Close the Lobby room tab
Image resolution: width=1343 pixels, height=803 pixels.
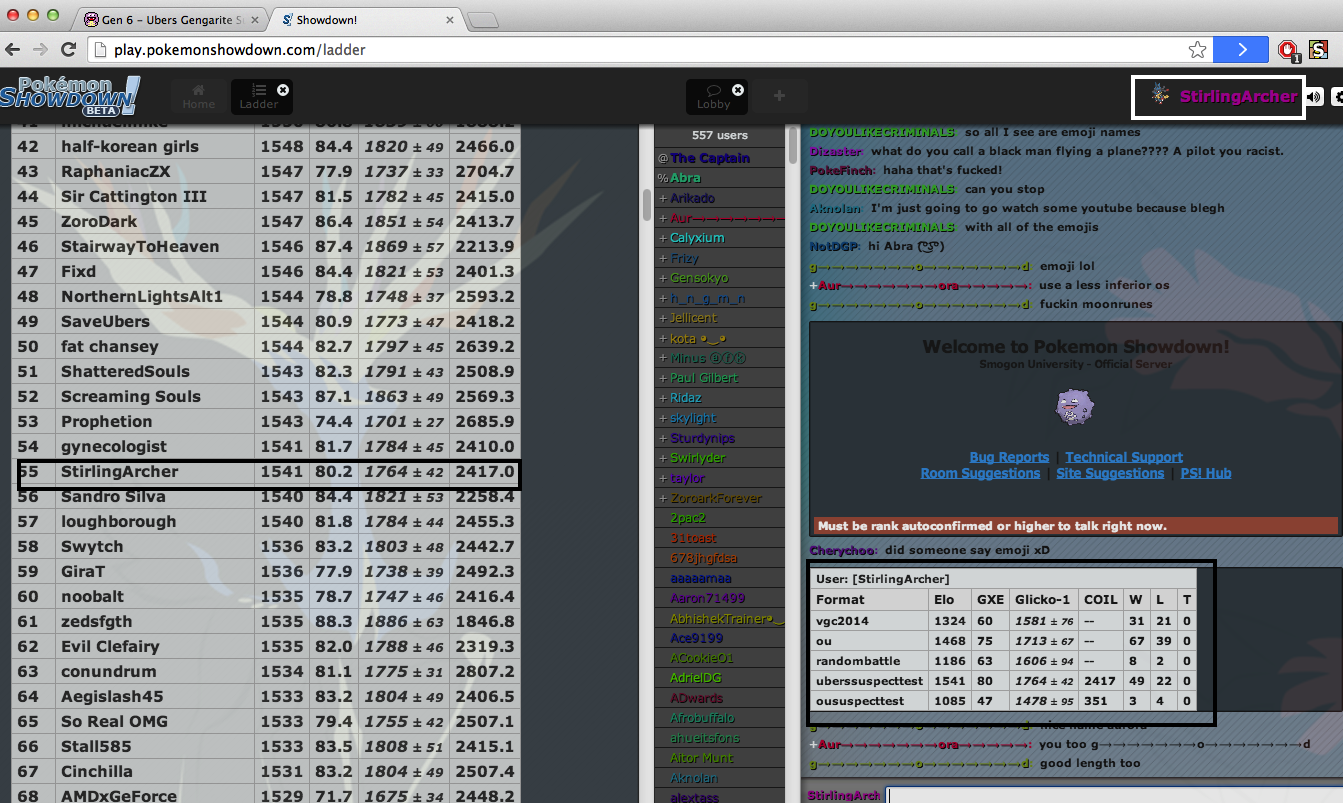[738, 90]
